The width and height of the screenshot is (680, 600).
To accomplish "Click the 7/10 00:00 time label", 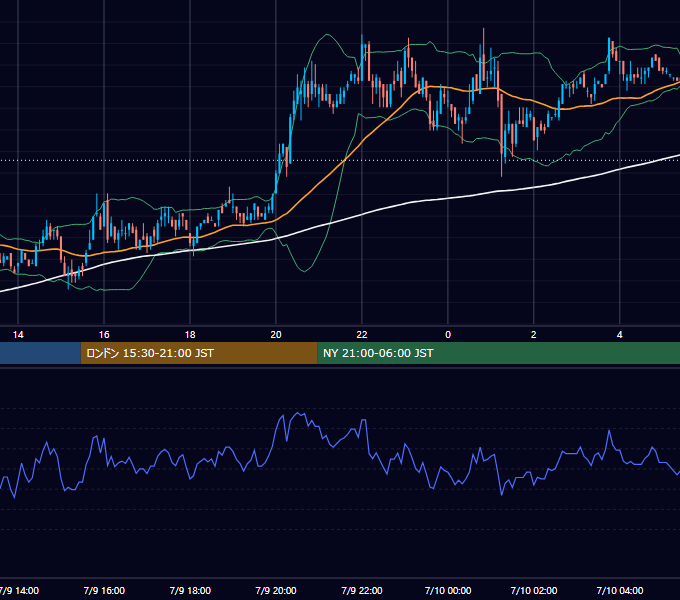I will tap(448, 590).
